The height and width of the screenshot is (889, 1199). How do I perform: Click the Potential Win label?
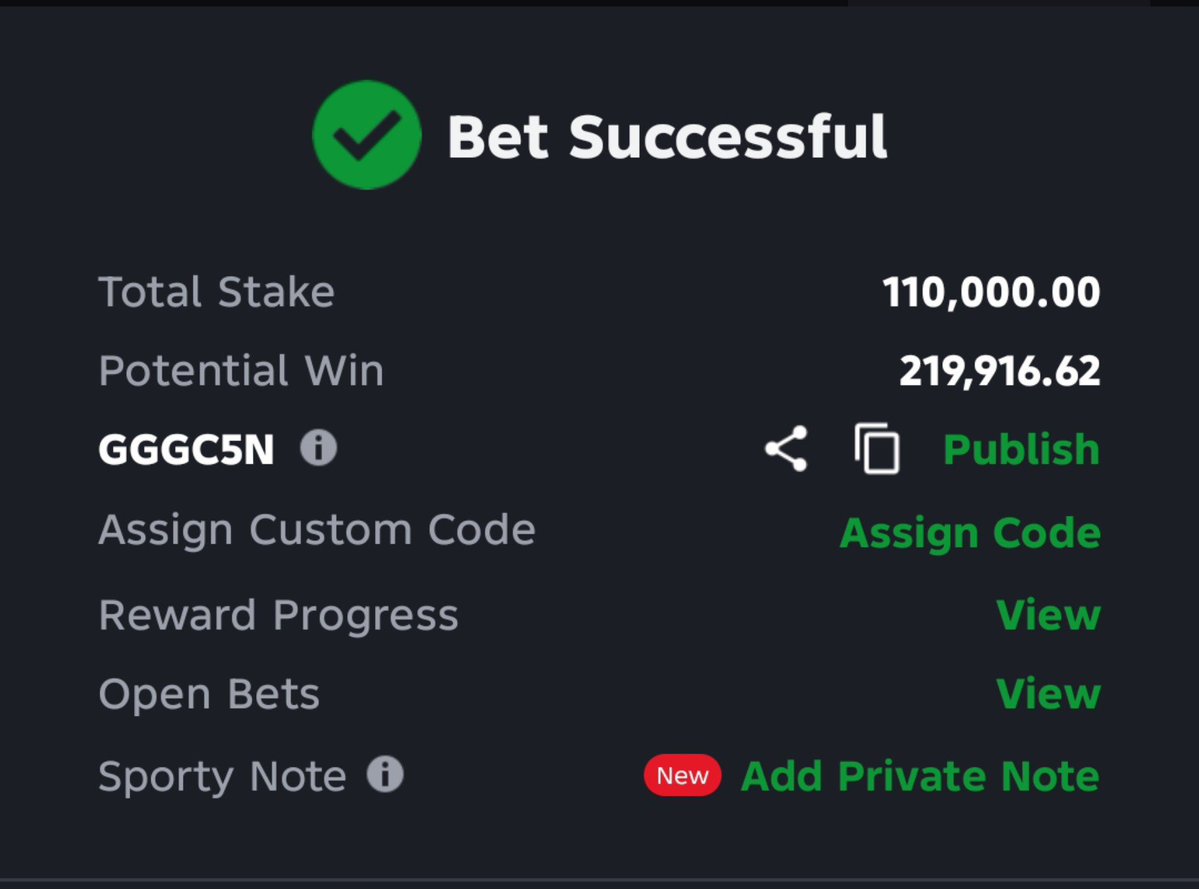241,371
